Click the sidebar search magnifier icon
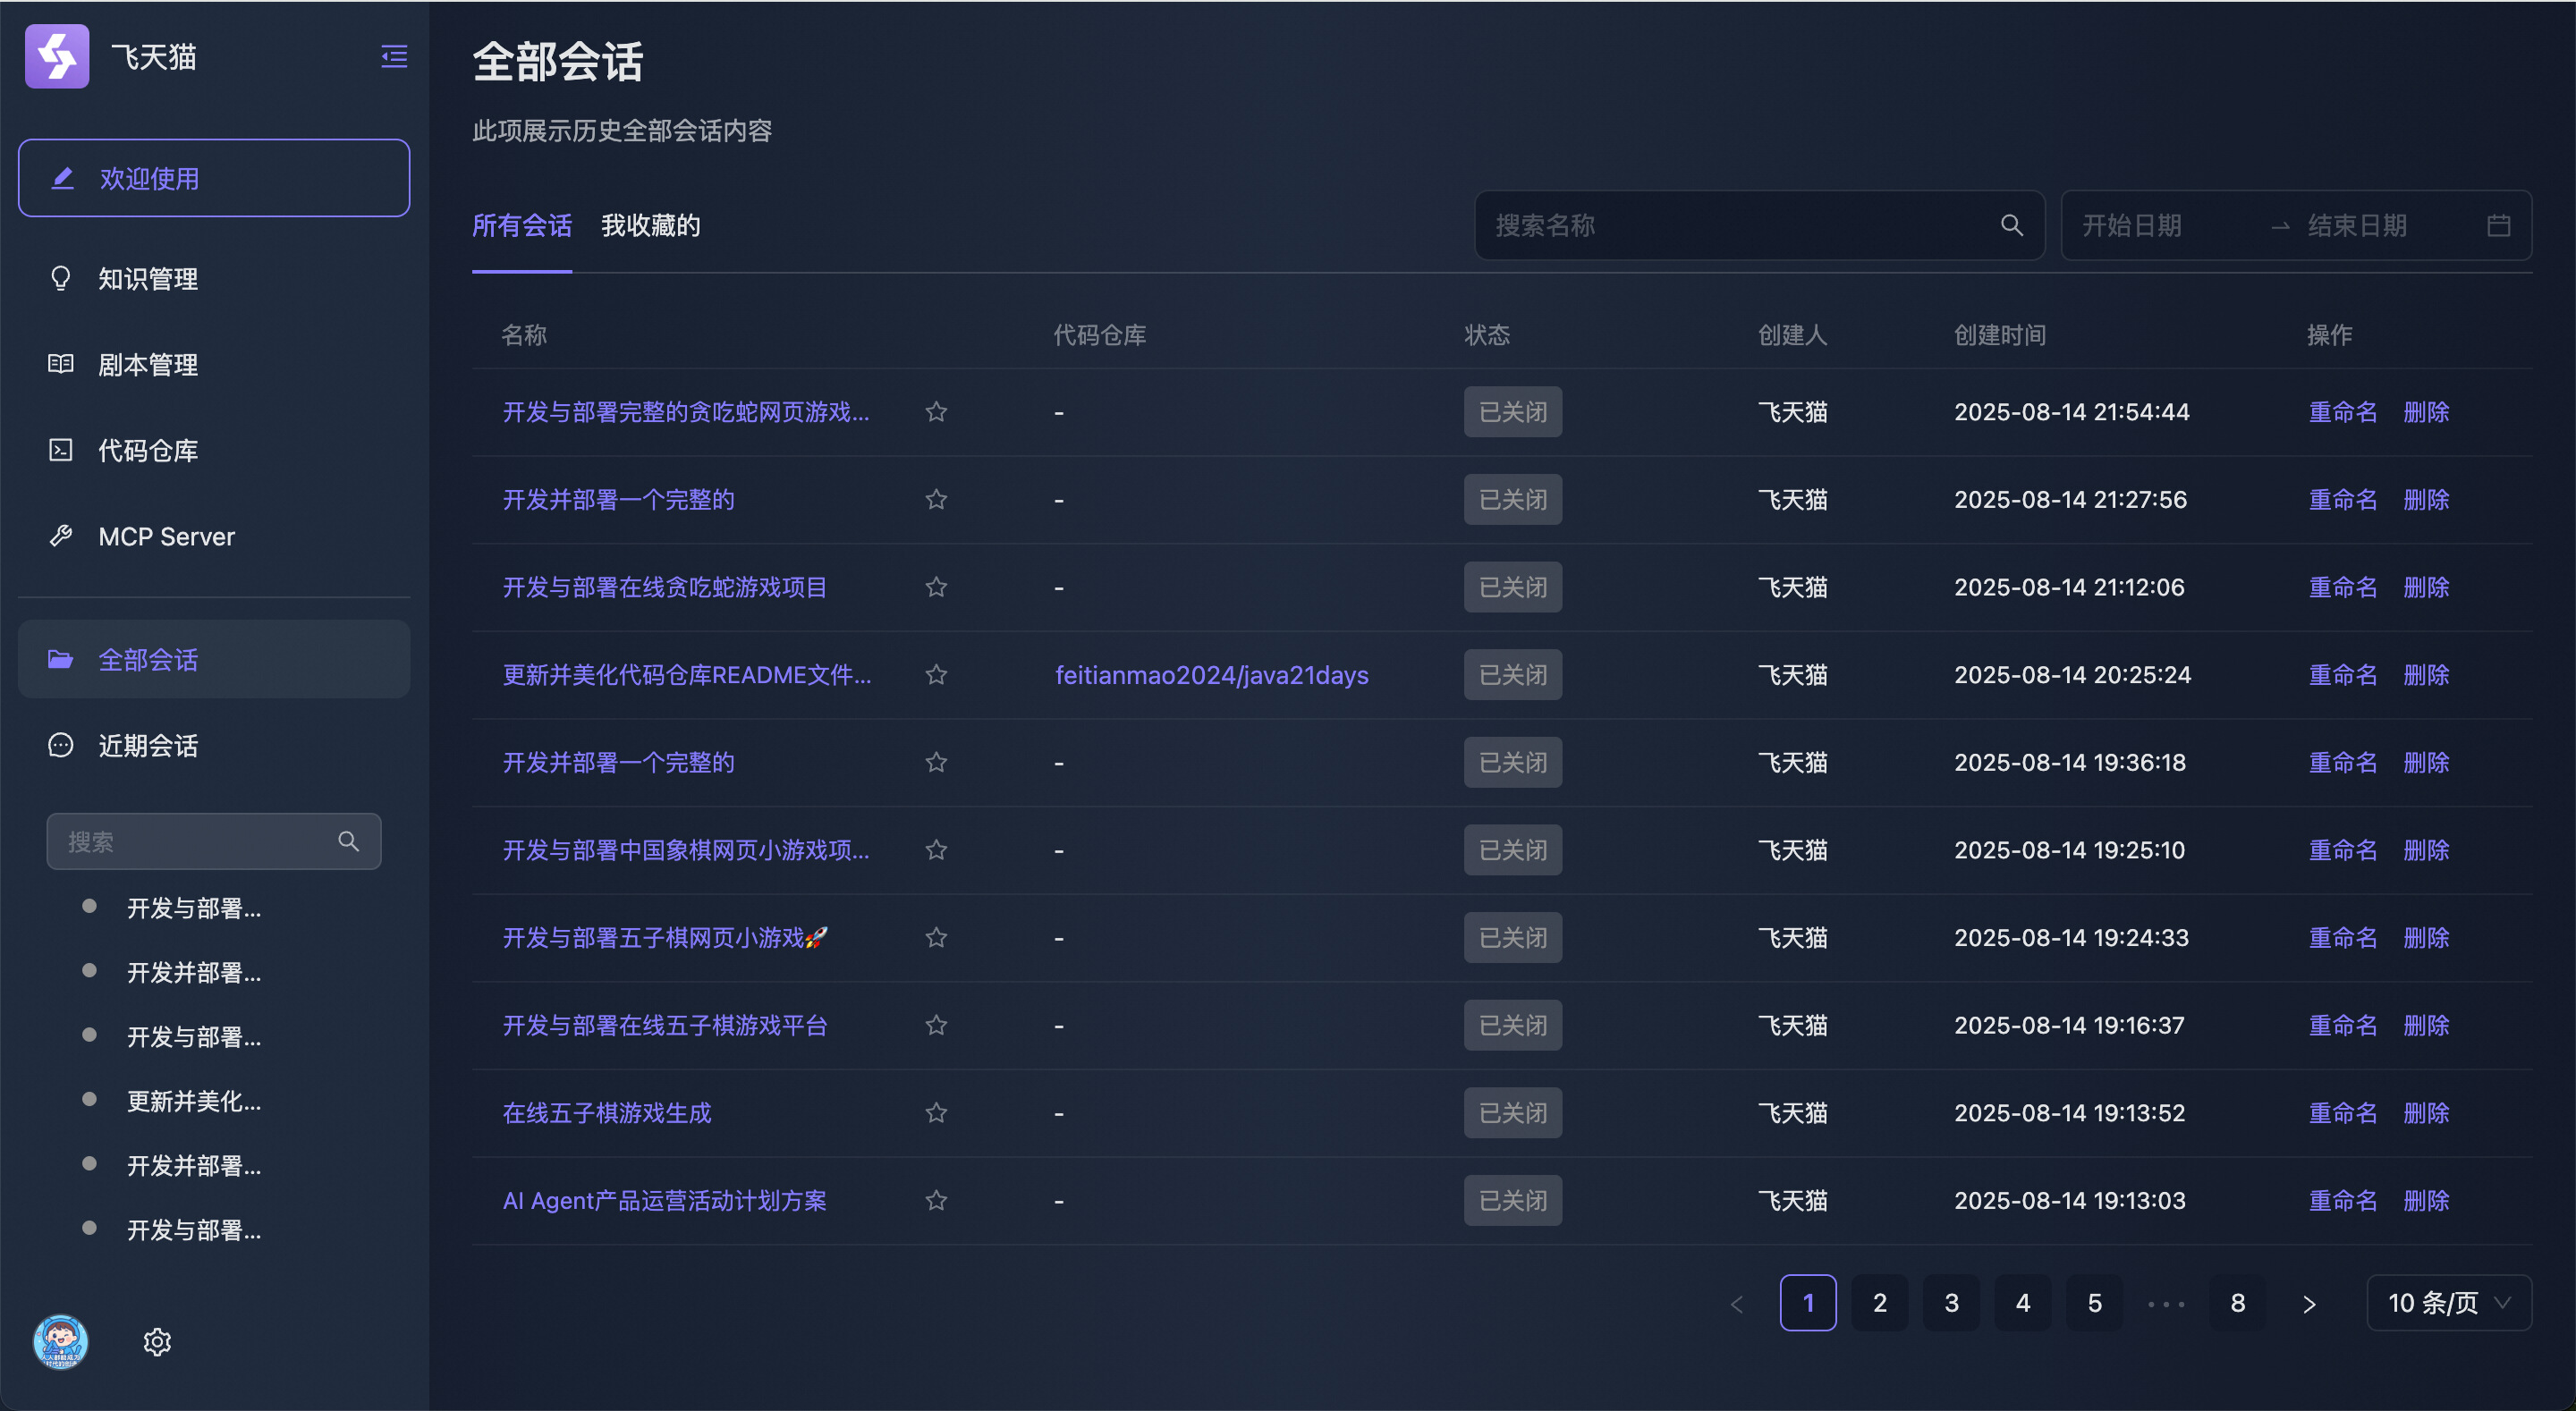This screenshot has height=1411, width=2576. pyautogui.click(x=348, y=841)
